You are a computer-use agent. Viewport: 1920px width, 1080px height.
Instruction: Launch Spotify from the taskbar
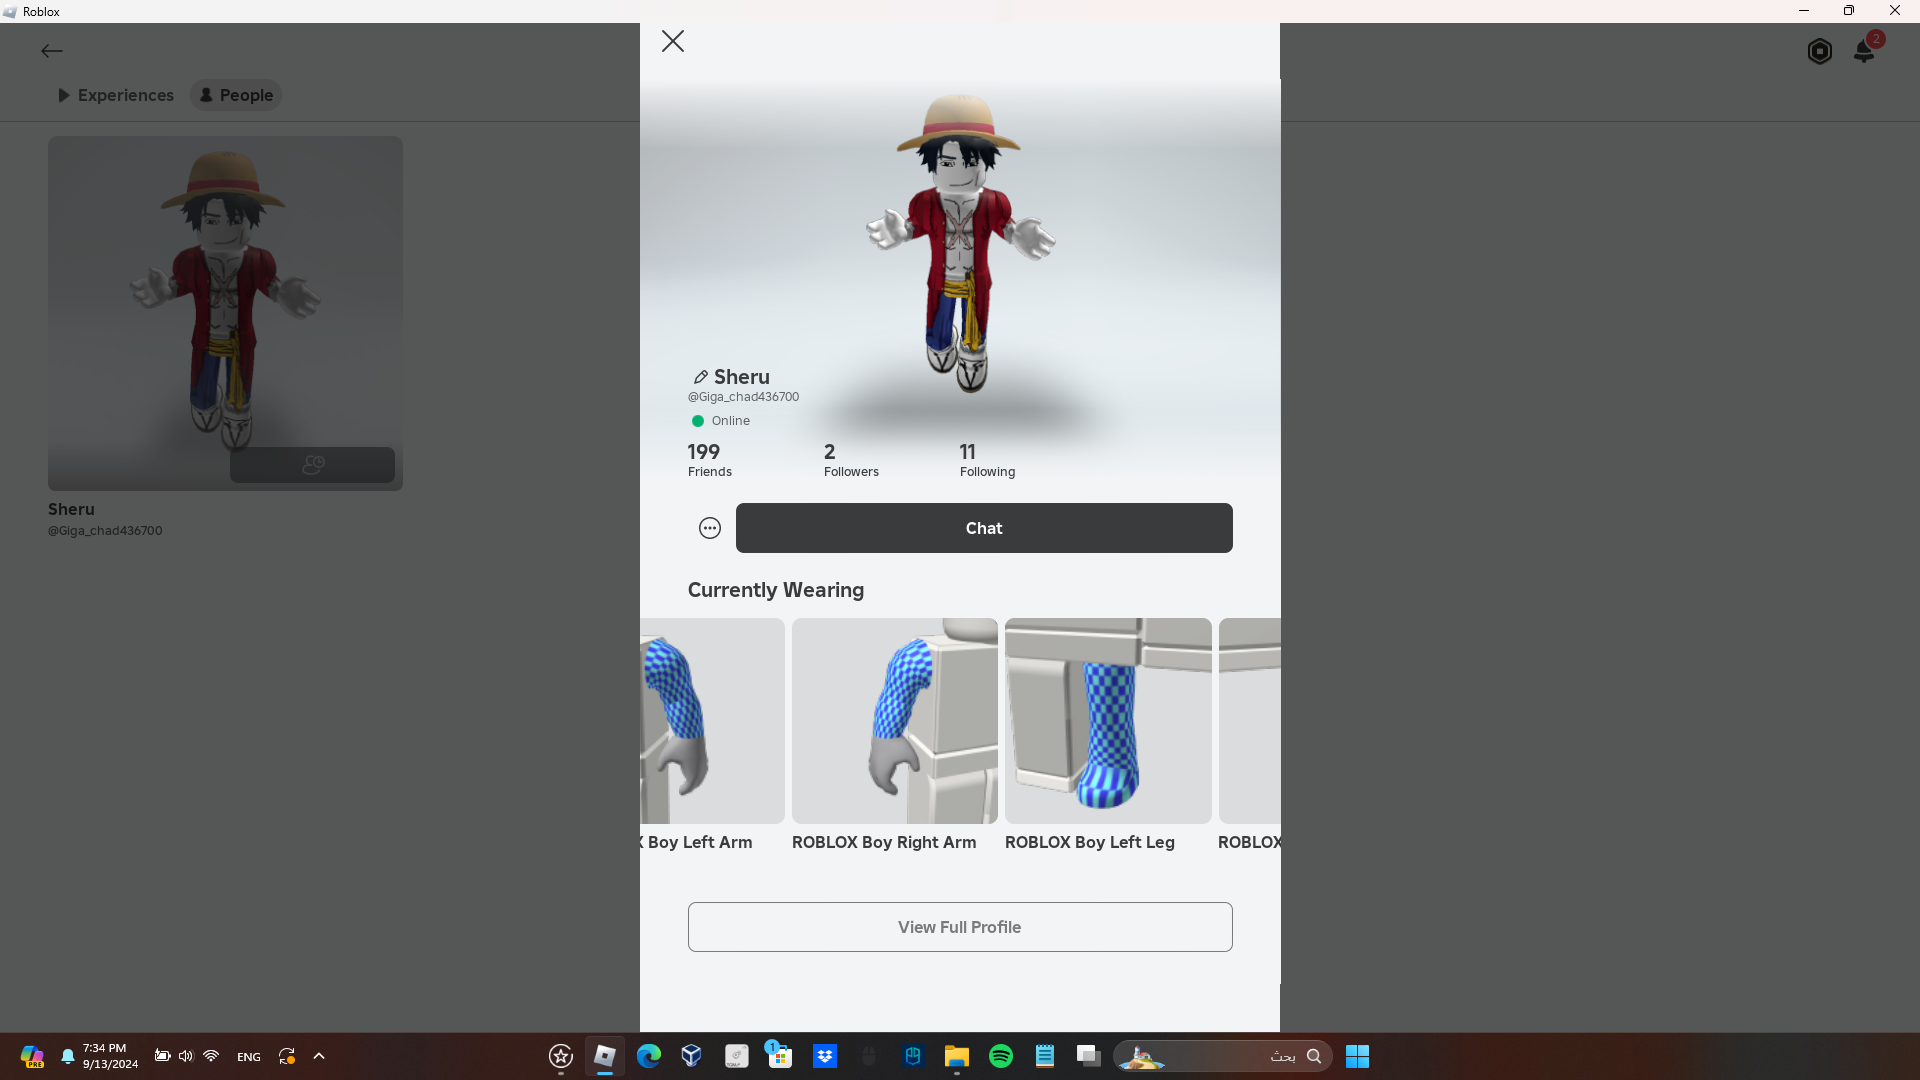pyautogui.click(x=1001, y=1056)
